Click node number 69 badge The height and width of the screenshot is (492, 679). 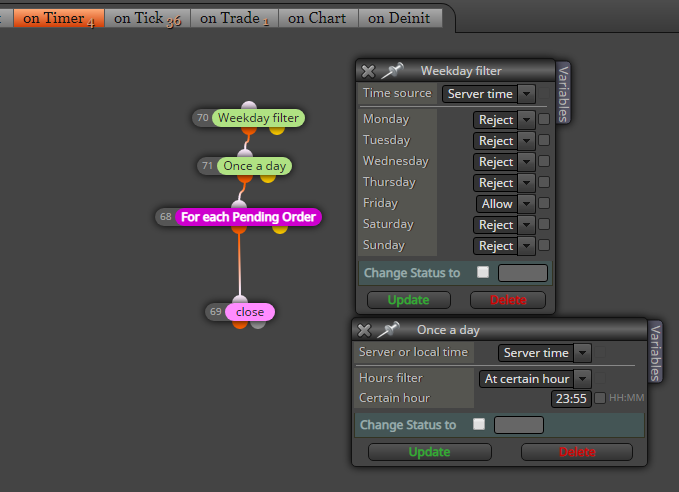(x=216, y=312)
